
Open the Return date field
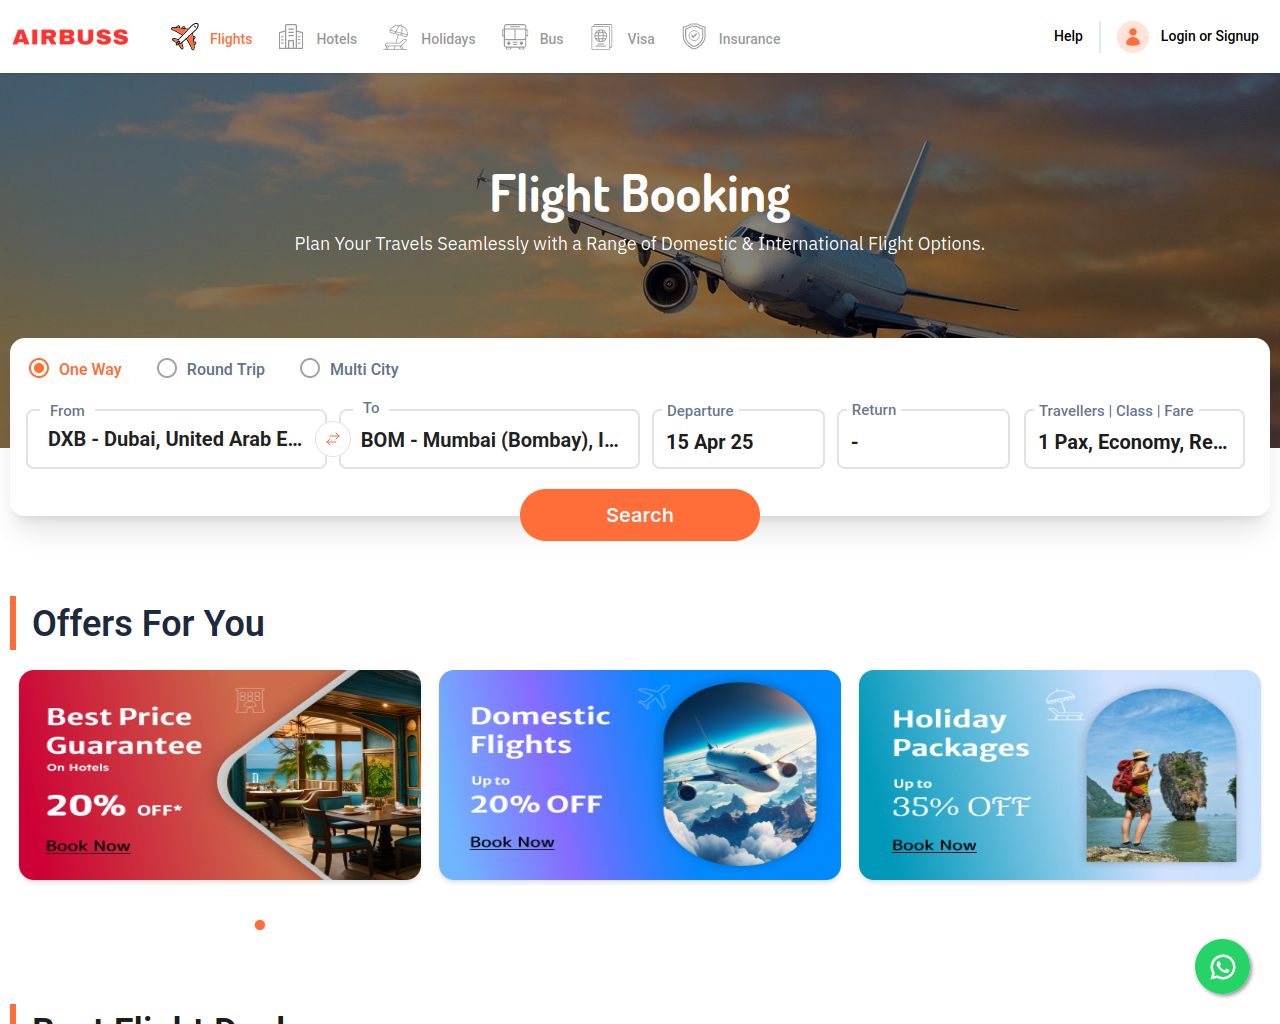(923, 439)
